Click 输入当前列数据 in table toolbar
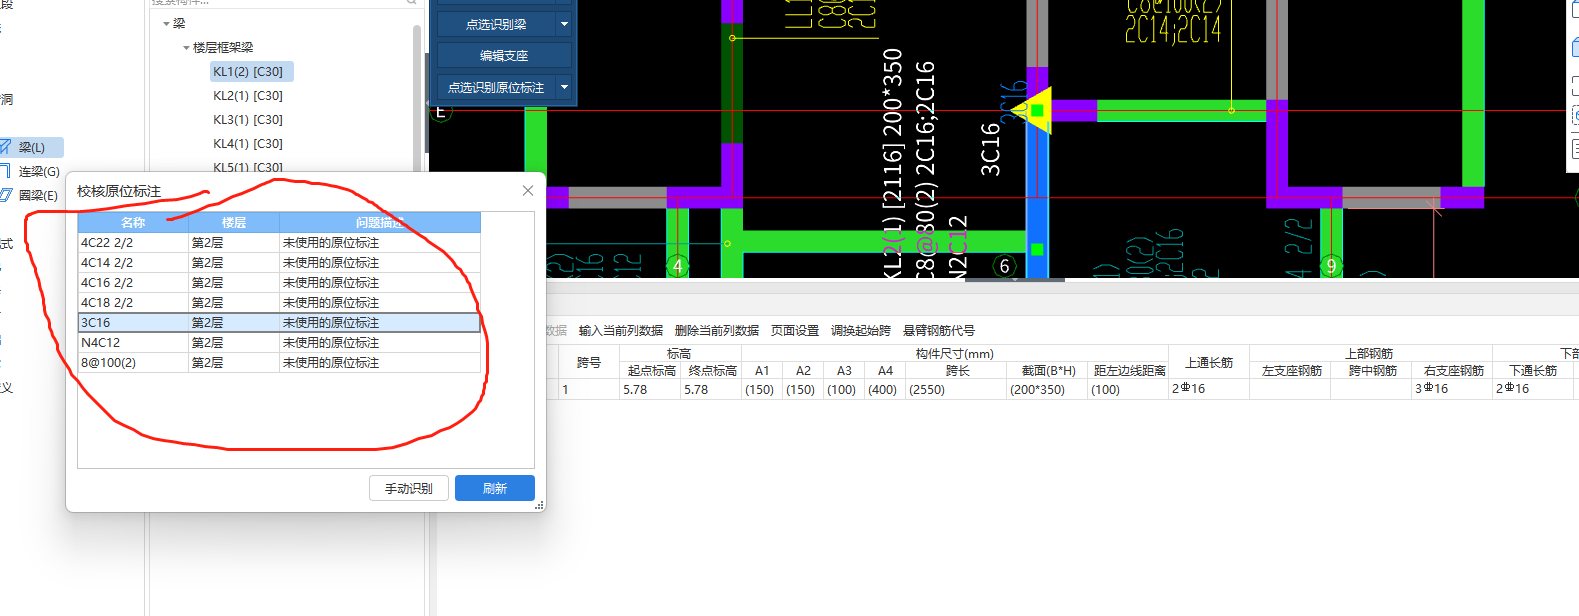1579x616 pixels. (x=621, y=331)
